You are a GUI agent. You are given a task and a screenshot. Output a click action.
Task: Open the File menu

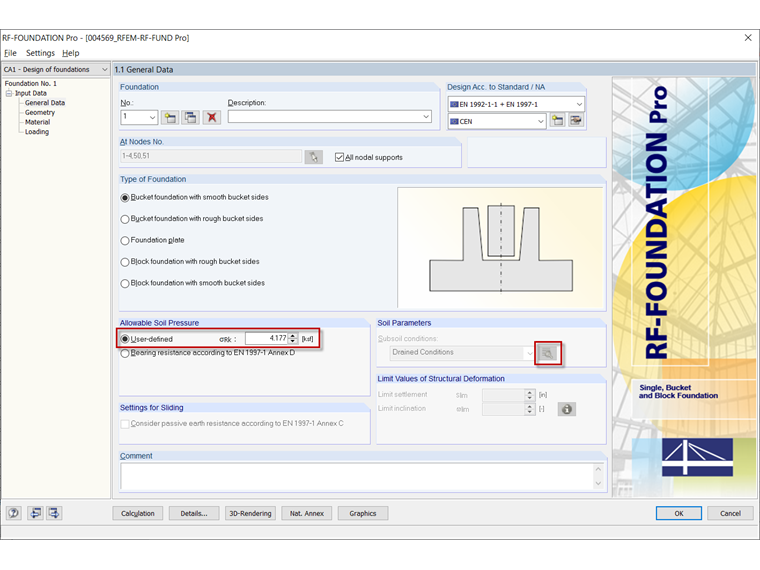[10, 53]
